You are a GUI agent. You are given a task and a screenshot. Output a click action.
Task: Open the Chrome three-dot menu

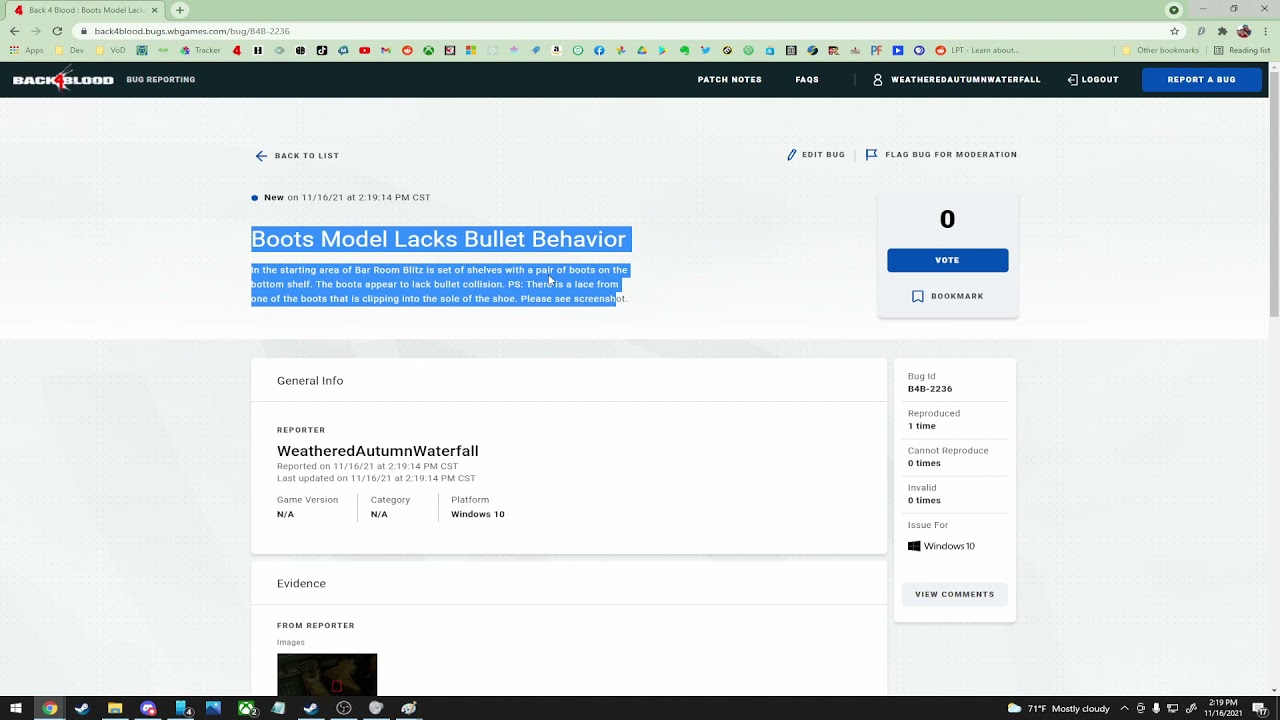(x=1266, y=31)
